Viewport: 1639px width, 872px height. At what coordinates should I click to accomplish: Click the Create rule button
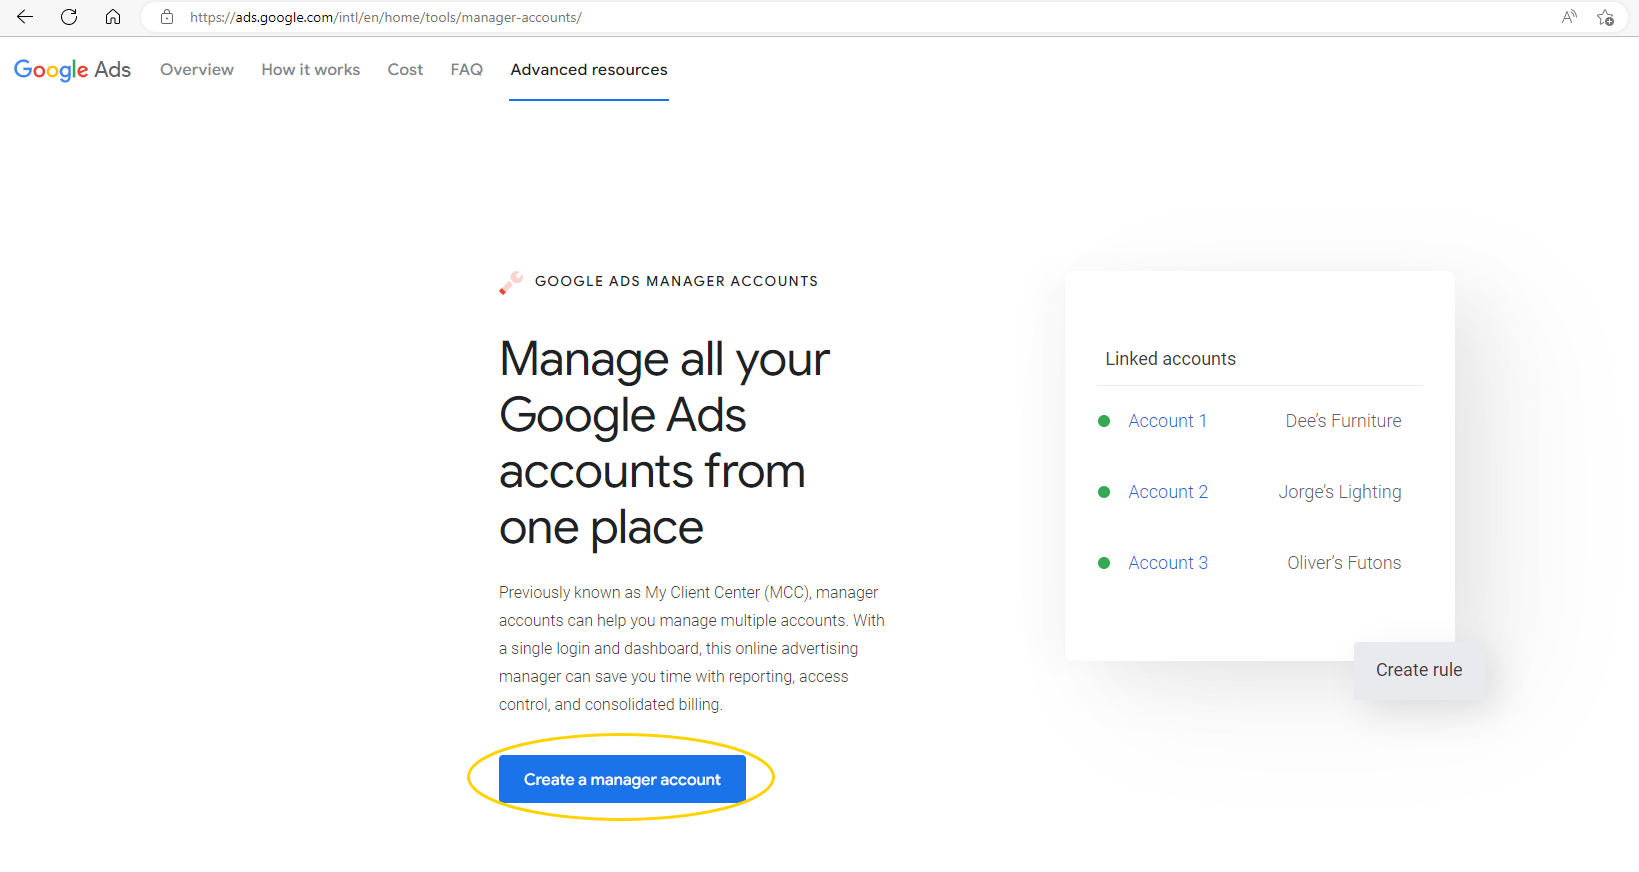click(1419, 670)
